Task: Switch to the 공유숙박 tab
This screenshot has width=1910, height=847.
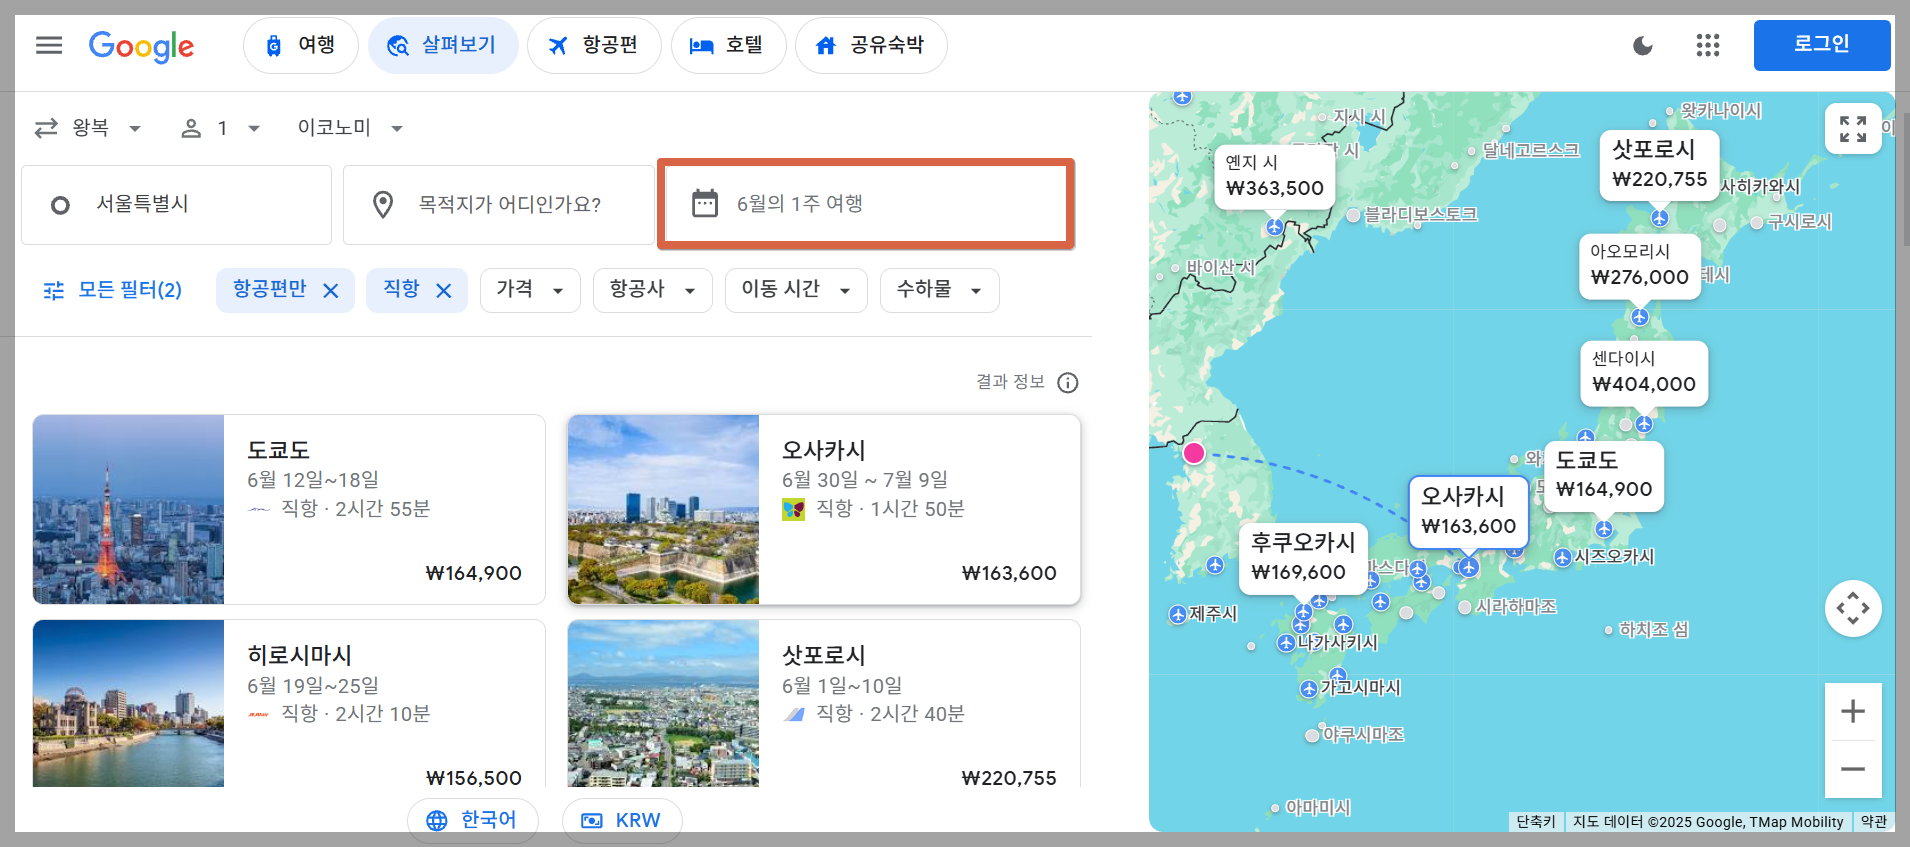Action: [x=870, y=45]
